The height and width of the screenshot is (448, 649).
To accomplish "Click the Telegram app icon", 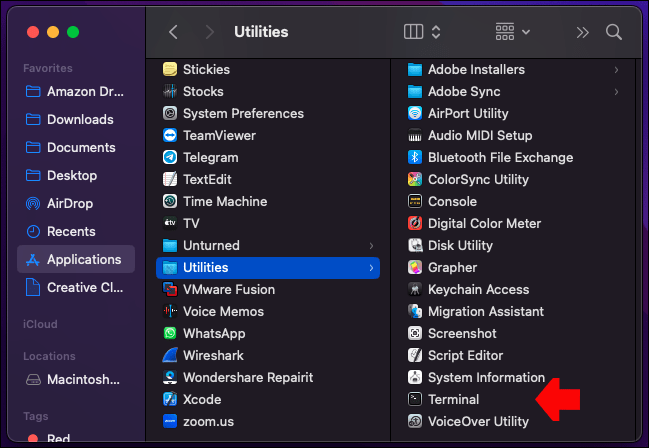I will (170, 157).
